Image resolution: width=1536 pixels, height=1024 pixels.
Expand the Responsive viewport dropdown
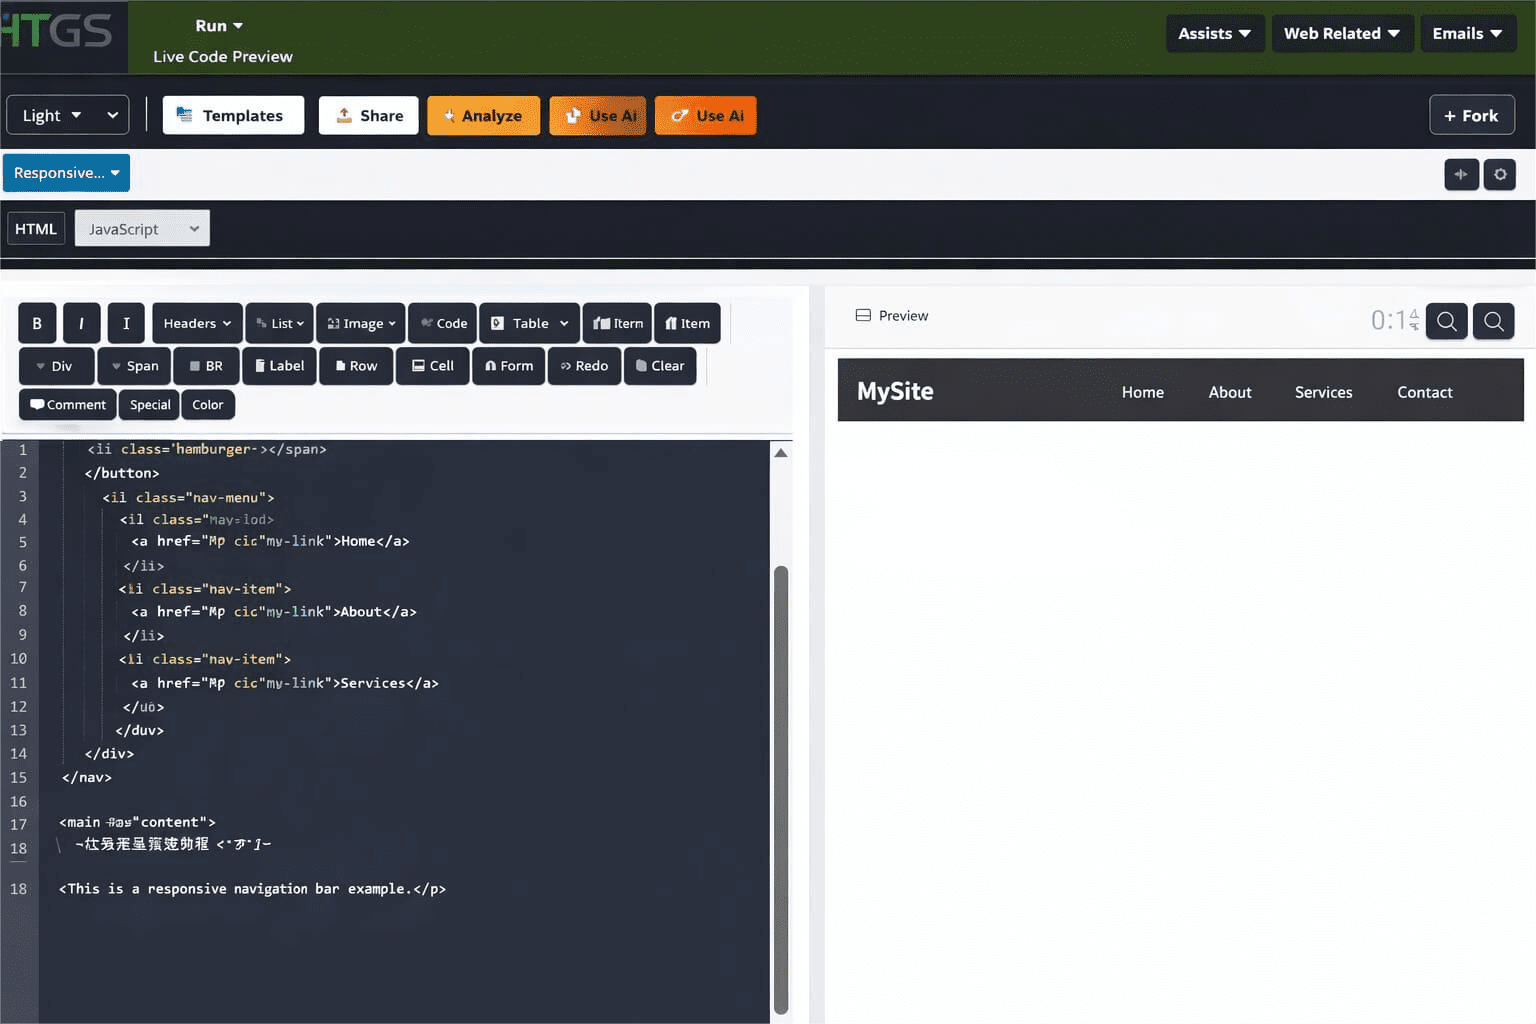(66, 173)
